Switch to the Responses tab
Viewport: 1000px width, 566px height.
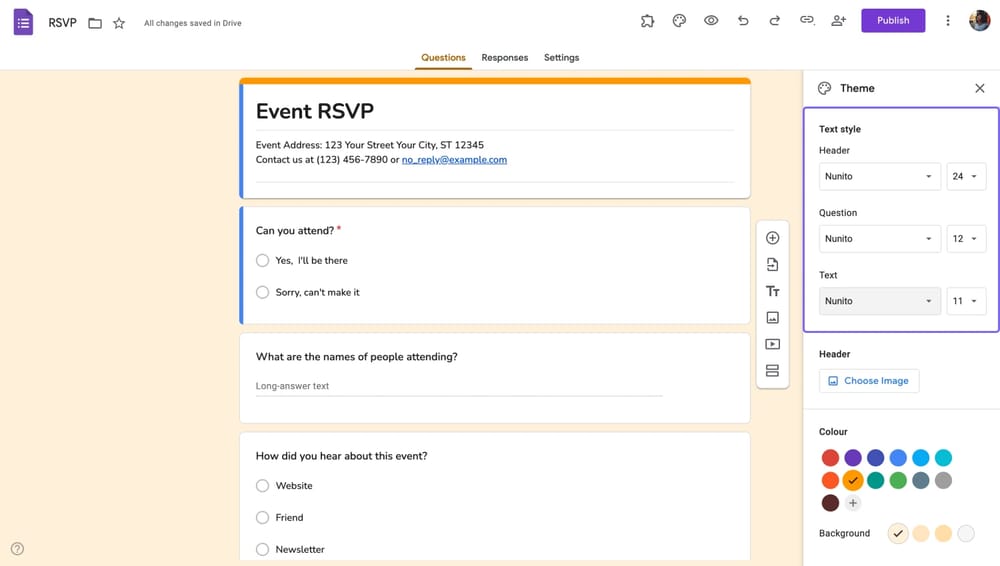coord(504,58)
